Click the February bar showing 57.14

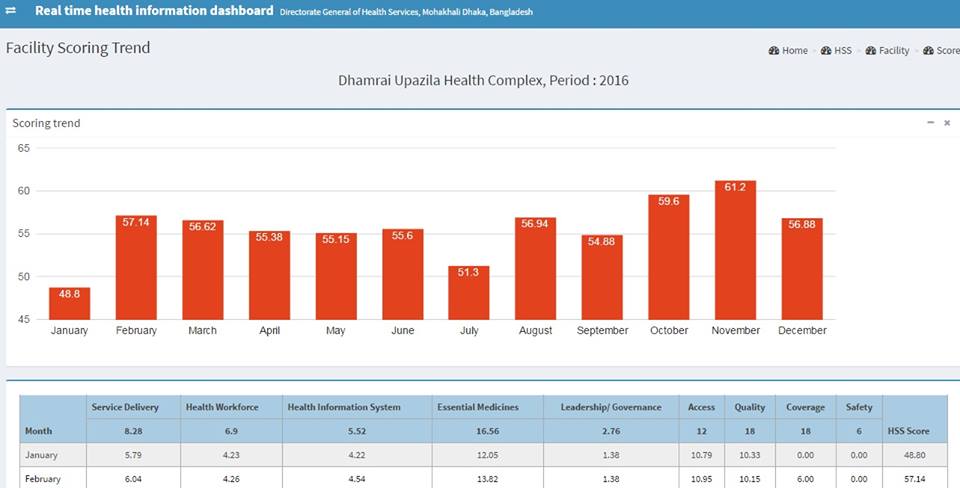(136, 267)
